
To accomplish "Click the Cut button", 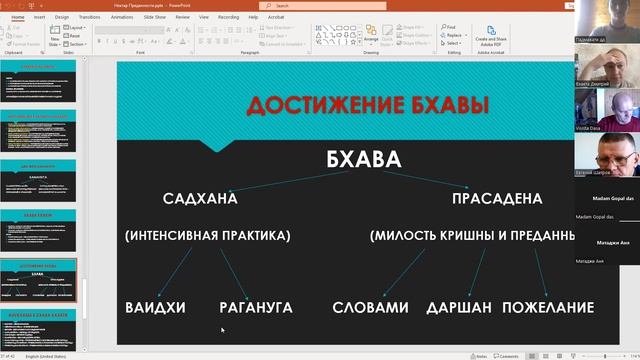I will pos(13,27).
